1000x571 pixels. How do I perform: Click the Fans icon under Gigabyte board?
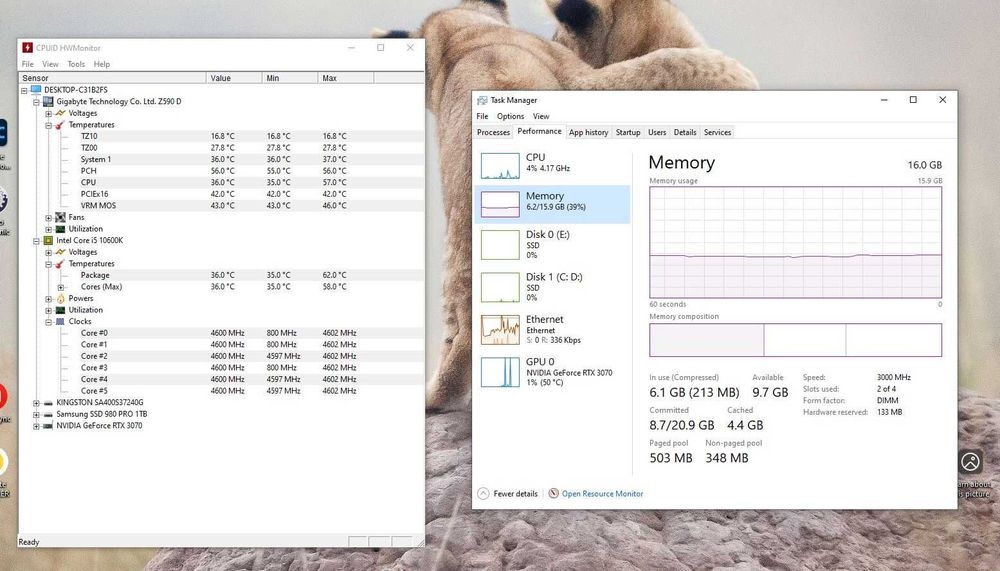click(61, 218)
